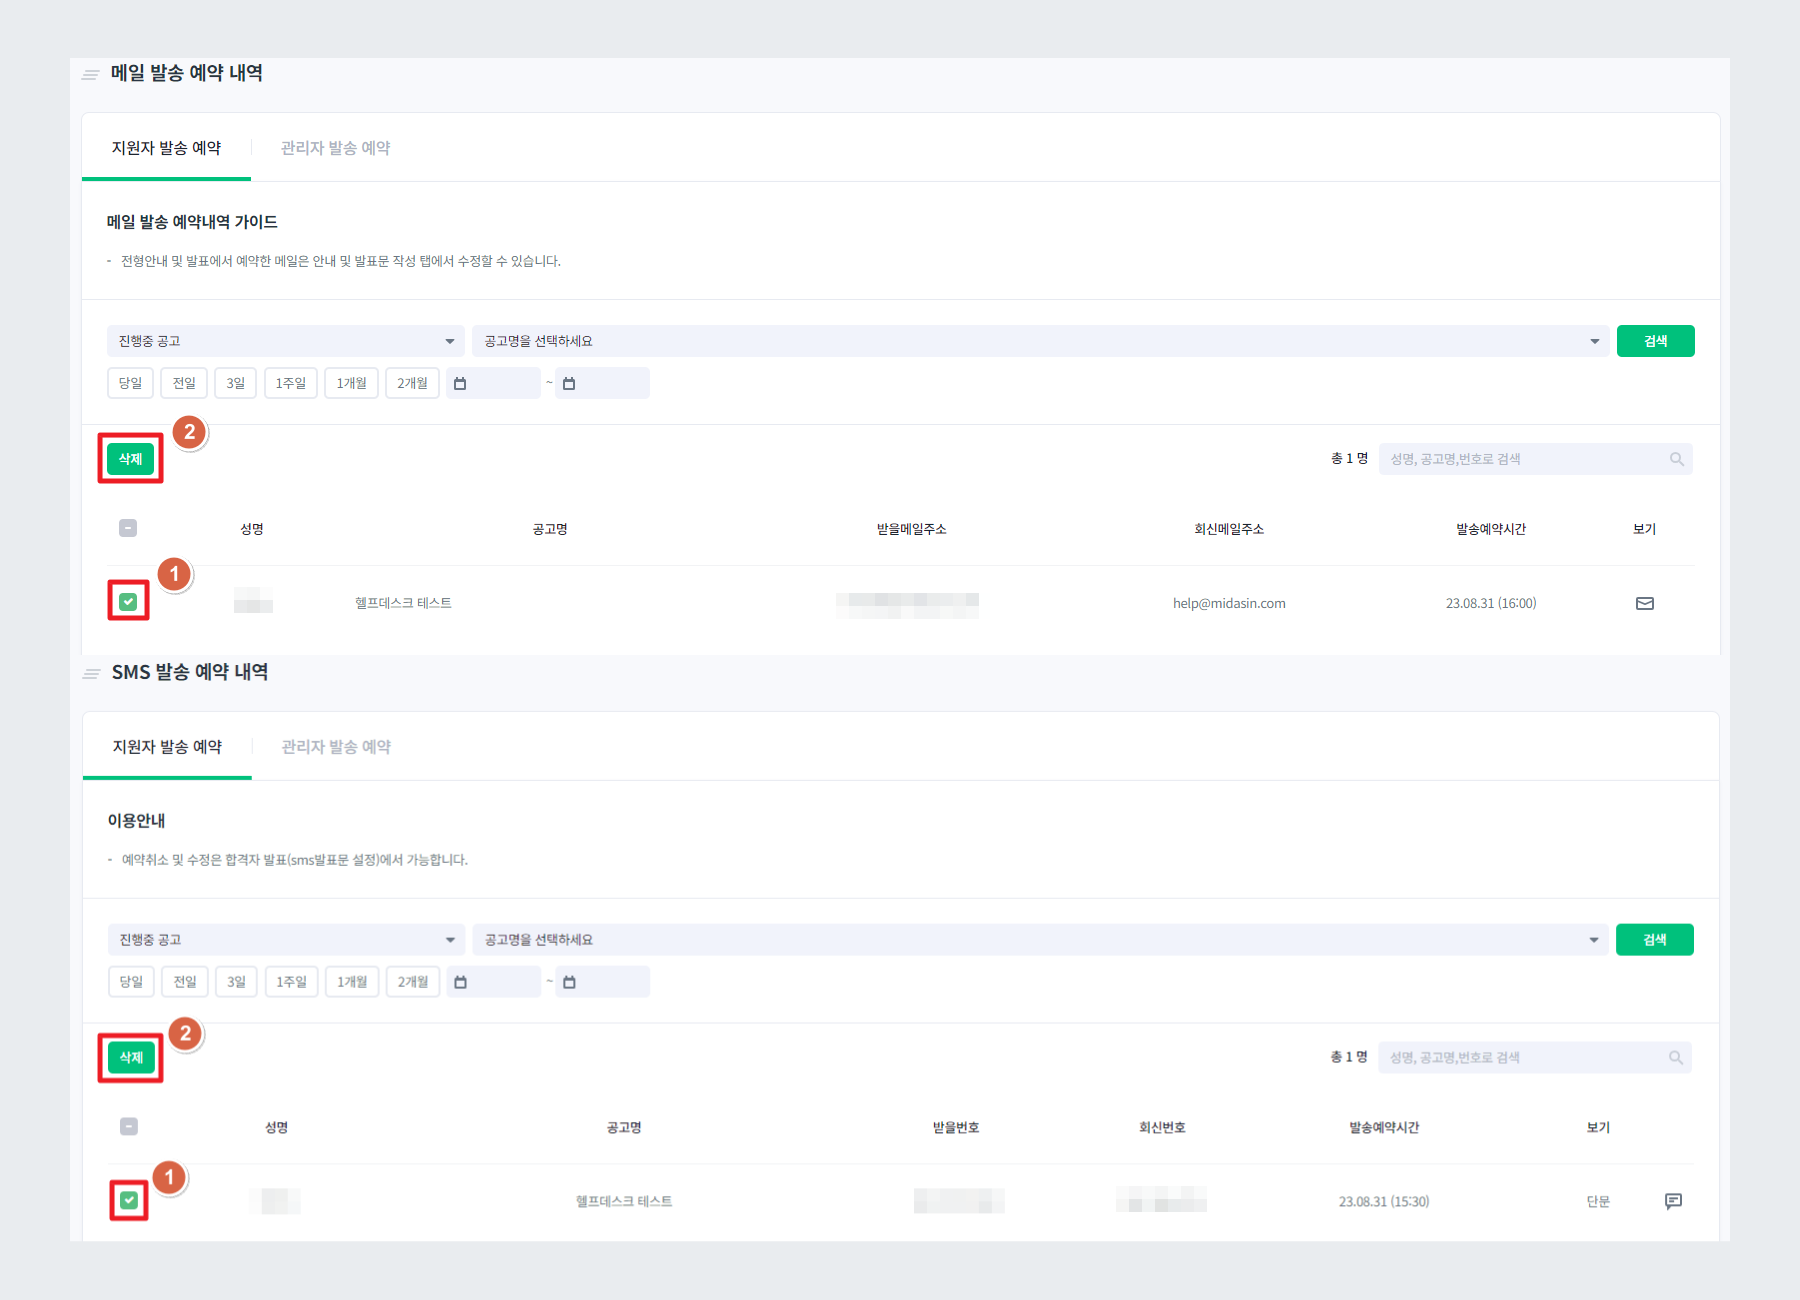Image resolution: width=1800 pixels, height=1300 pixels.
Task: Click search magnifier in mail reservation search box
Action: [x=1677, y=459]
